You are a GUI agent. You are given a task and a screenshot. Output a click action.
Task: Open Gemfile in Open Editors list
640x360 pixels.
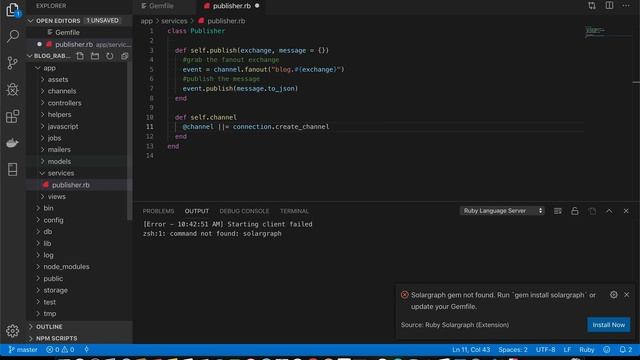point(80,32)
